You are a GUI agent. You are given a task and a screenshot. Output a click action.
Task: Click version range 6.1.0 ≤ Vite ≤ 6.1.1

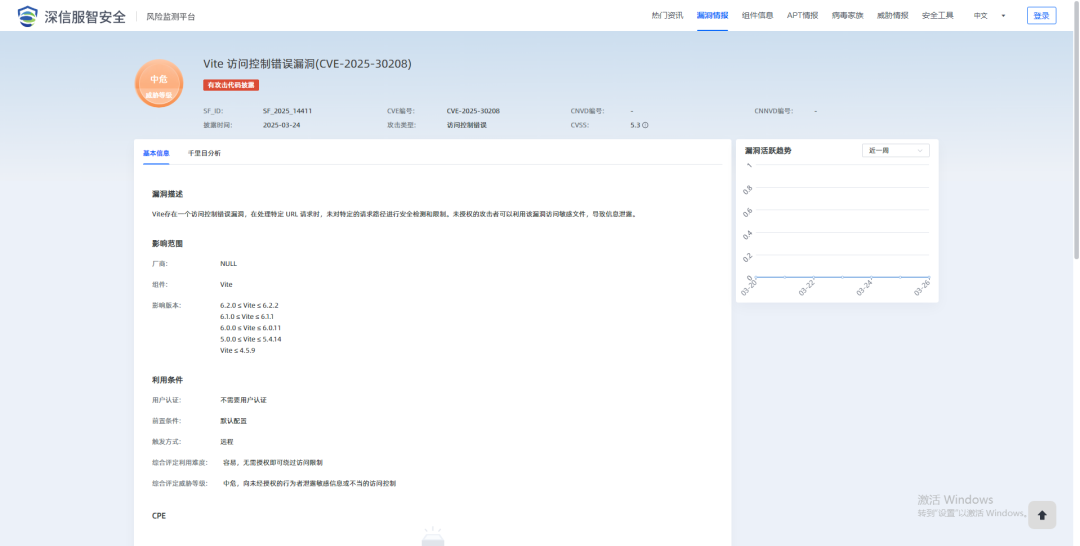(x=247, y=317)
